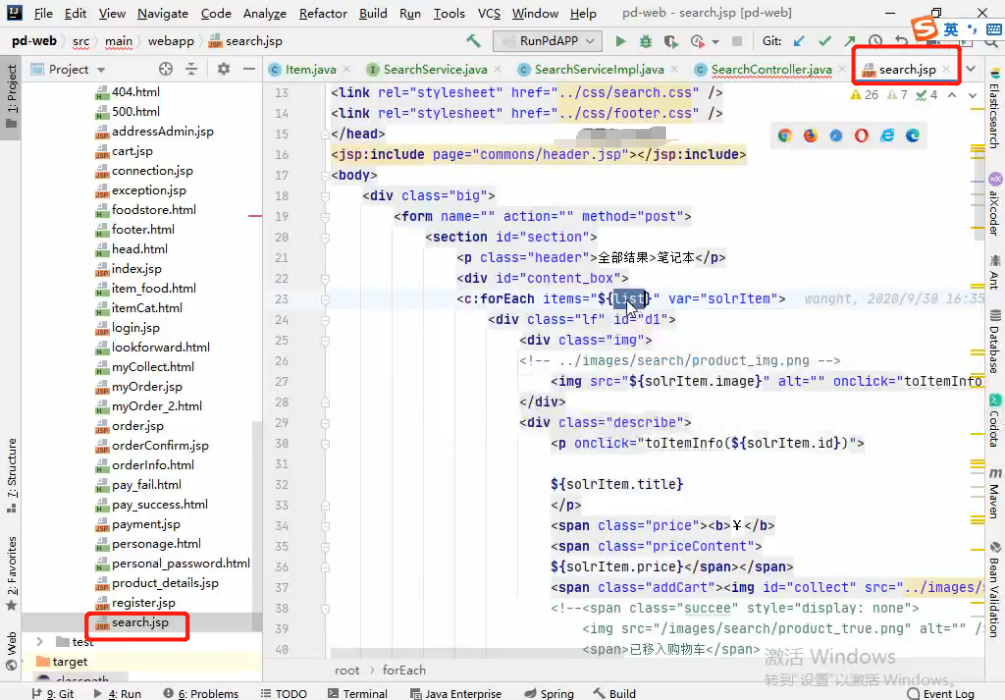Hide the Project panel with minus icon
1005x700 pixels.
(x=249, y=69)
